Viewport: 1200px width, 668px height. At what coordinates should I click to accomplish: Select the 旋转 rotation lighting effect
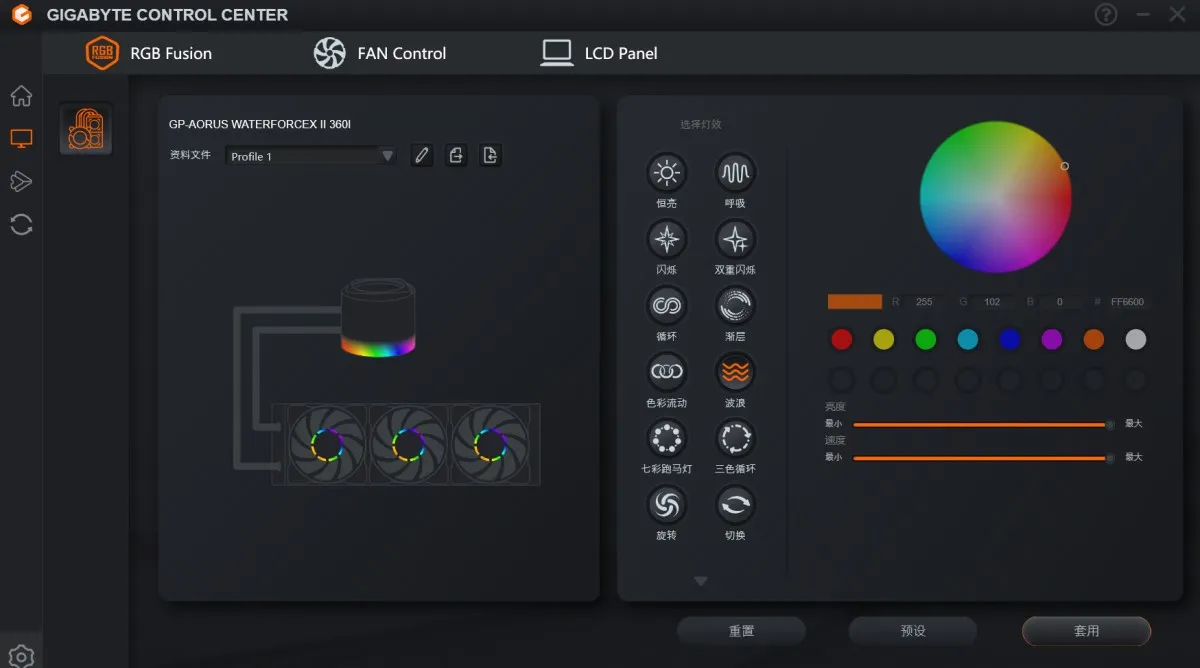pyautogui.click(x=666, y=505)
